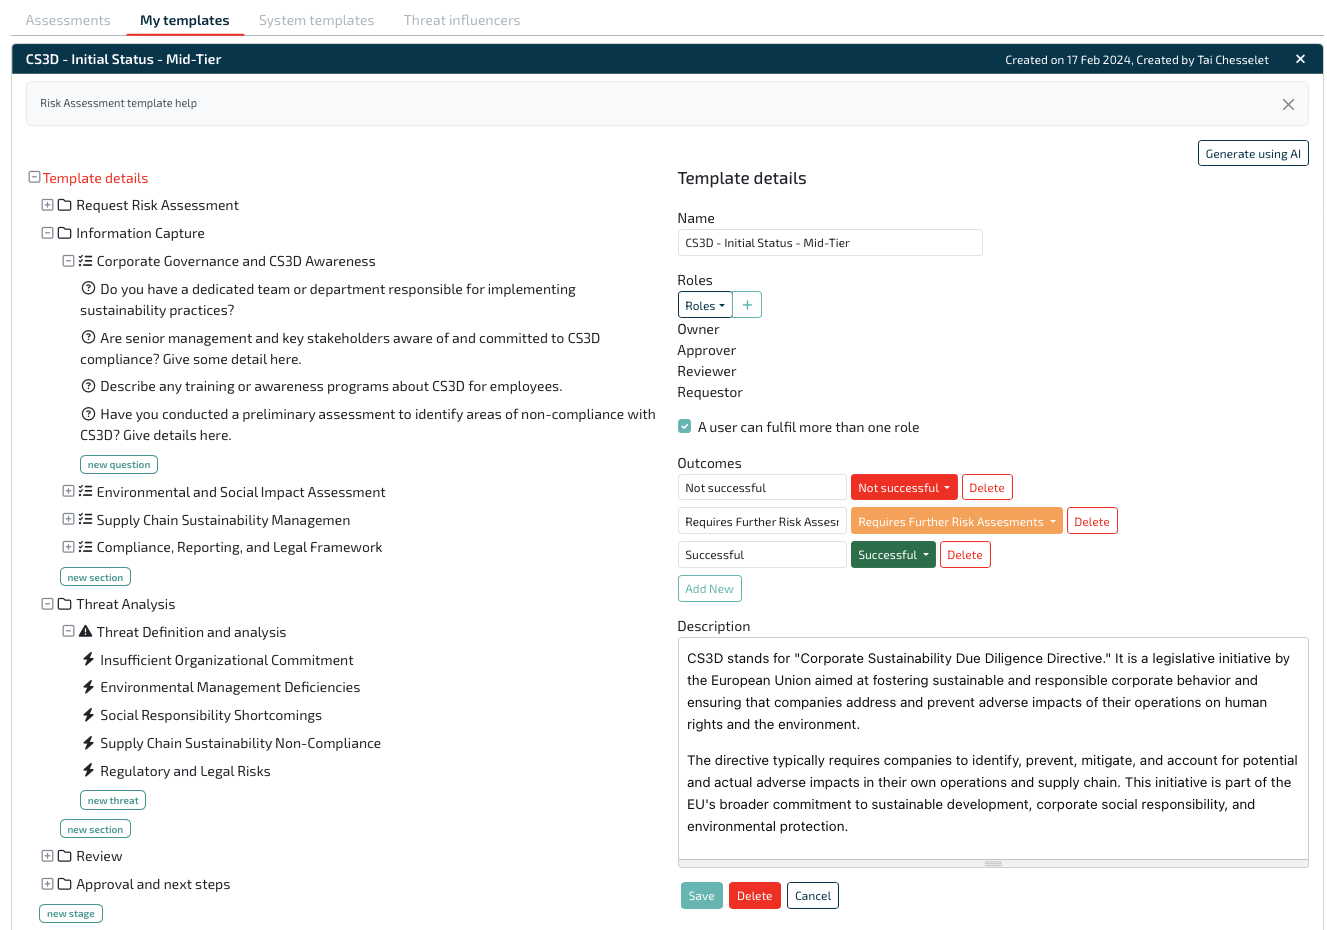
Task: Select the My templates tab
Action: click(x=185, y=20)
